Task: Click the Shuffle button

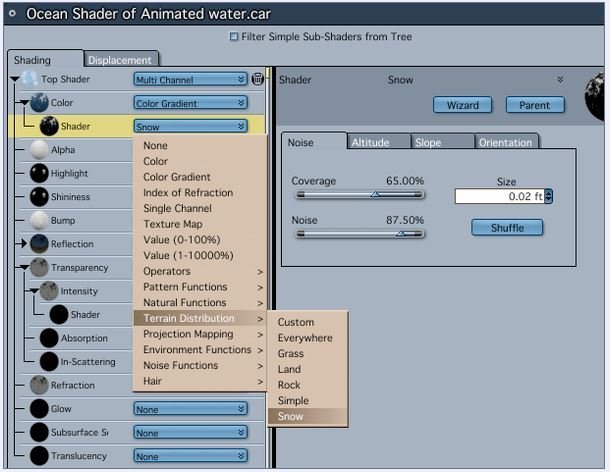Action: coord(507,228)
